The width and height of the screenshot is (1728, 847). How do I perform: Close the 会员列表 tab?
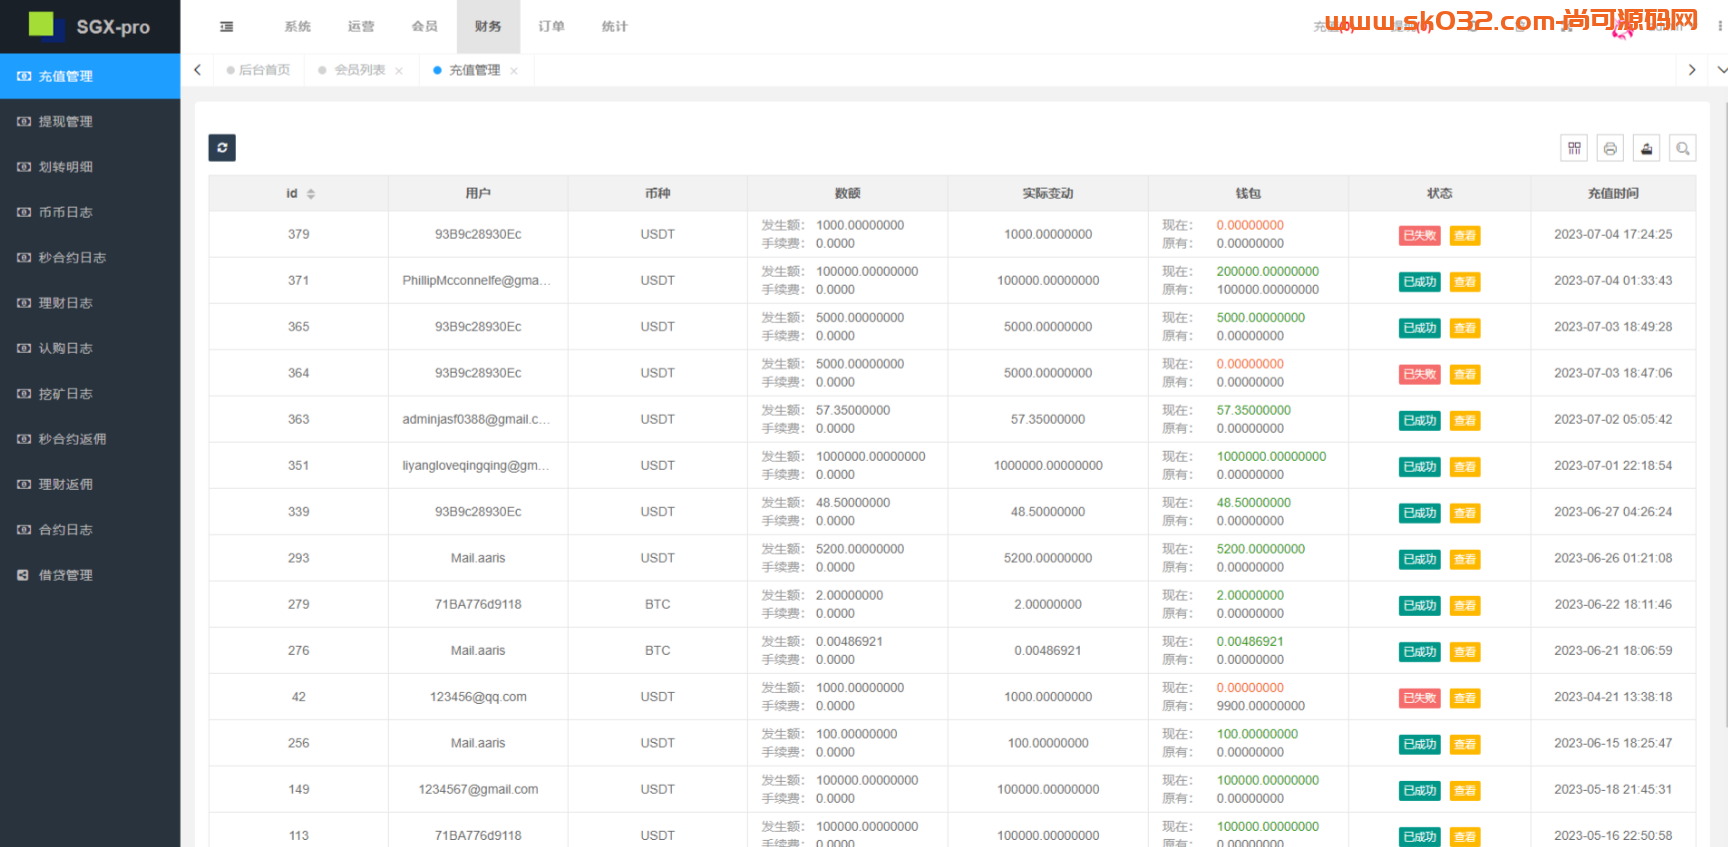click(x=399, y=71)
